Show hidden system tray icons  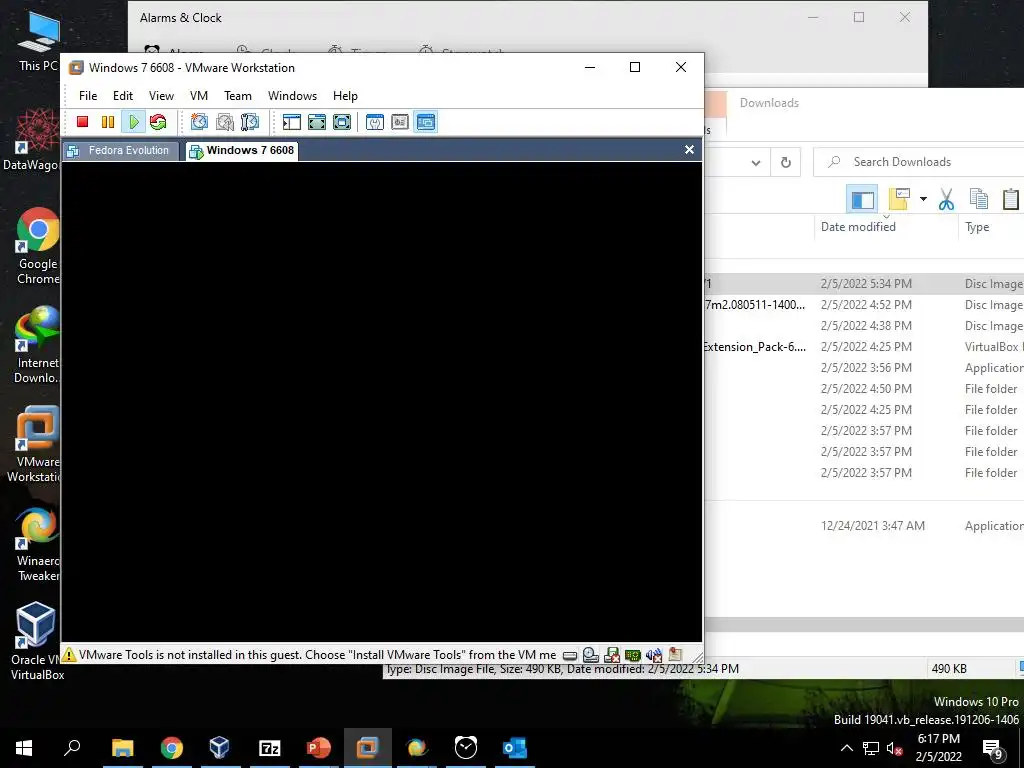846,748
